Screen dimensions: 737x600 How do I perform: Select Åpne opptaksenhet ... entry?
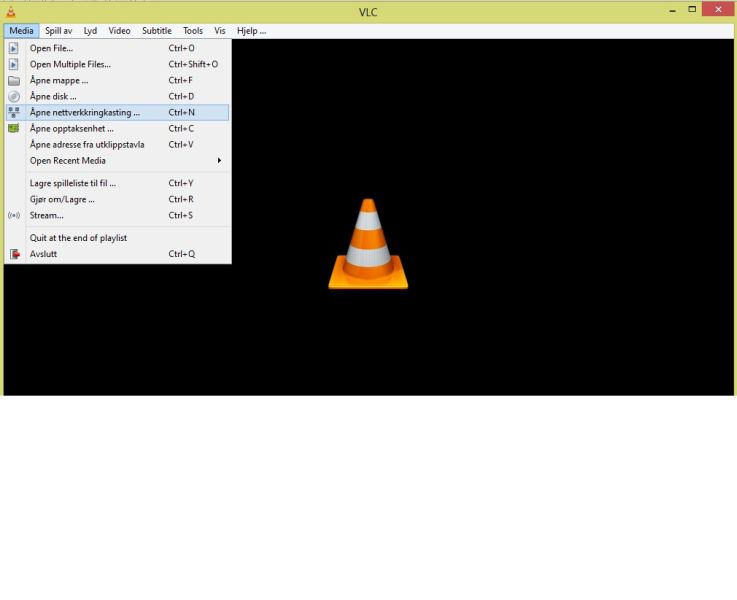(x=118, y=128)
